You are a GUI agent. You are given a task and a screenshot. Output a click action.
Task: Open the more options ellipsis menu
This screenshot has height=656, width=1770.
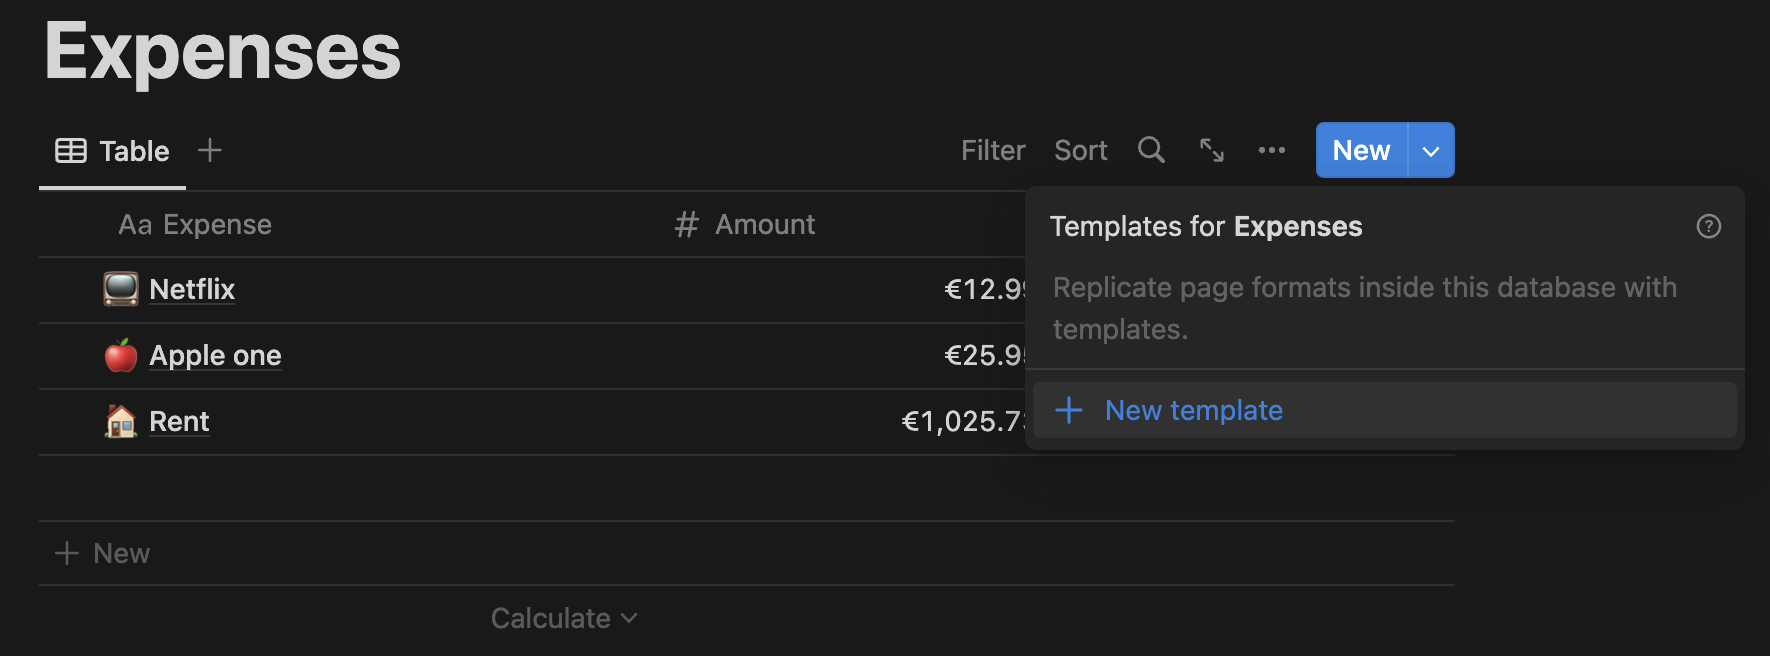1271,150
